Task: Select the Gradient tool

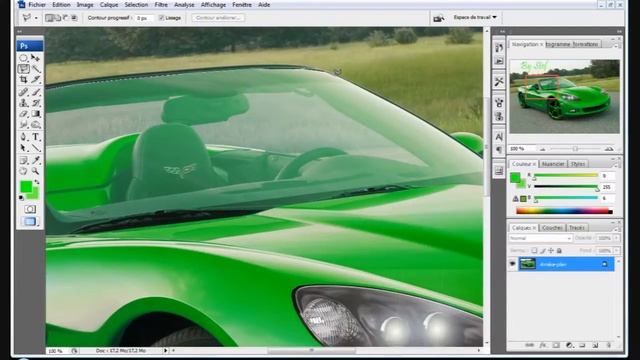Action: click(x=36, y=114)
